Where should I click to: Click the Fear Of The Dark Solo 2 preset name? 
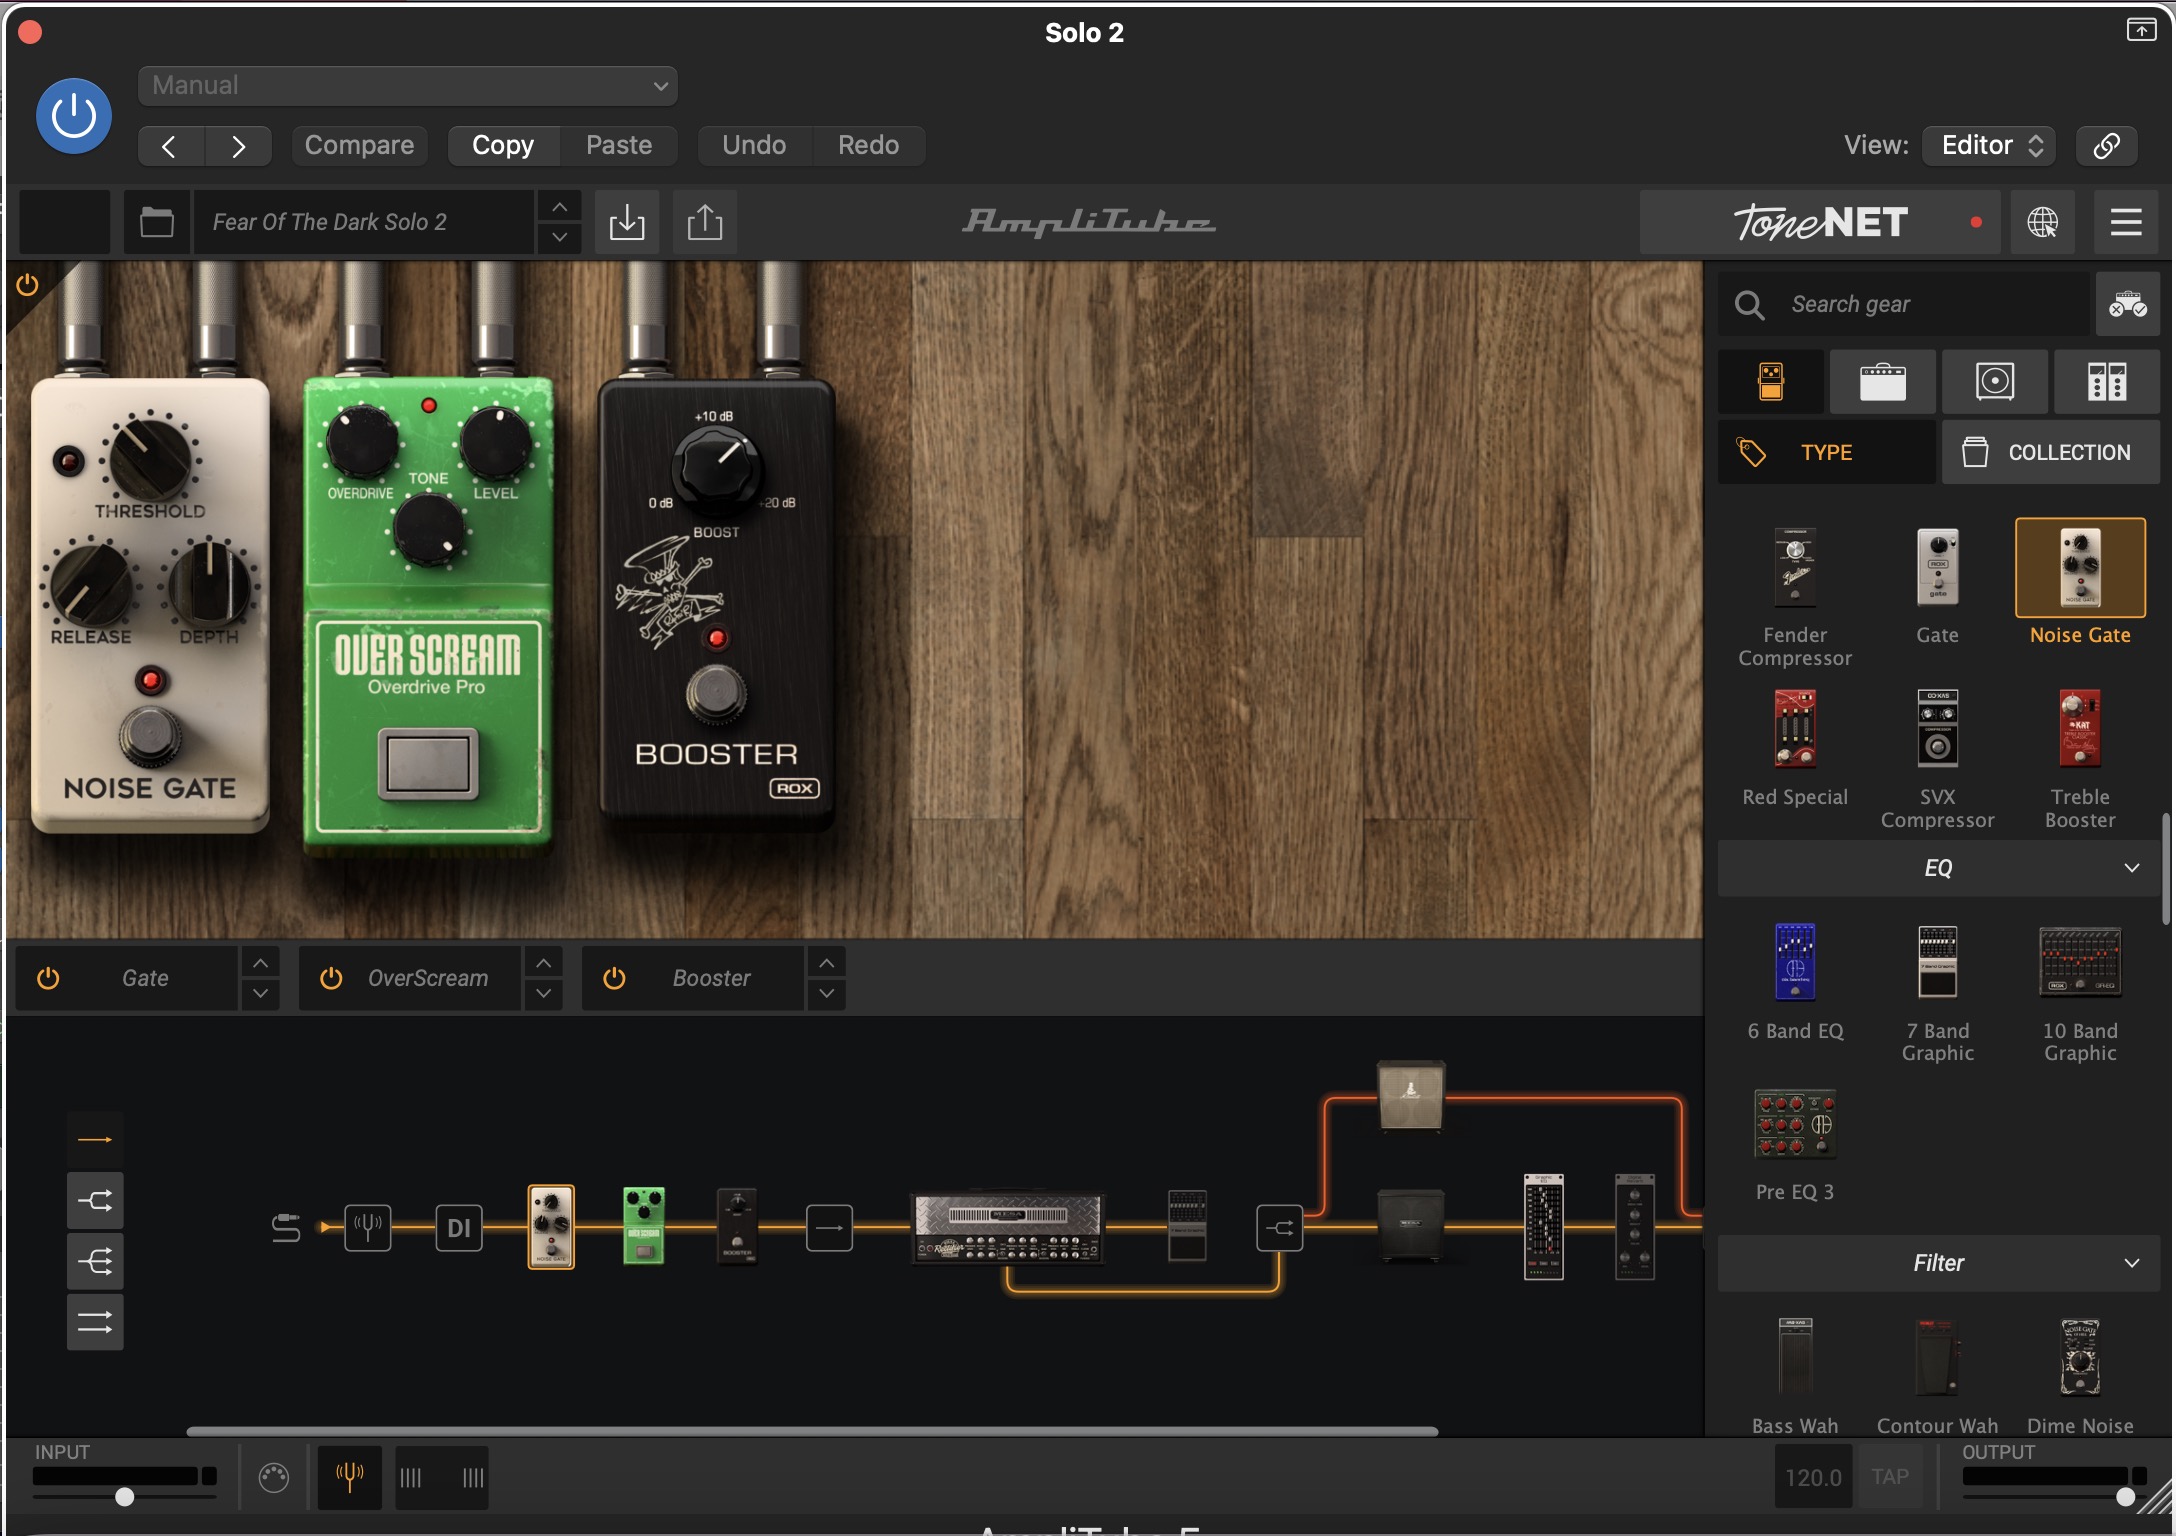coord(364,222)
